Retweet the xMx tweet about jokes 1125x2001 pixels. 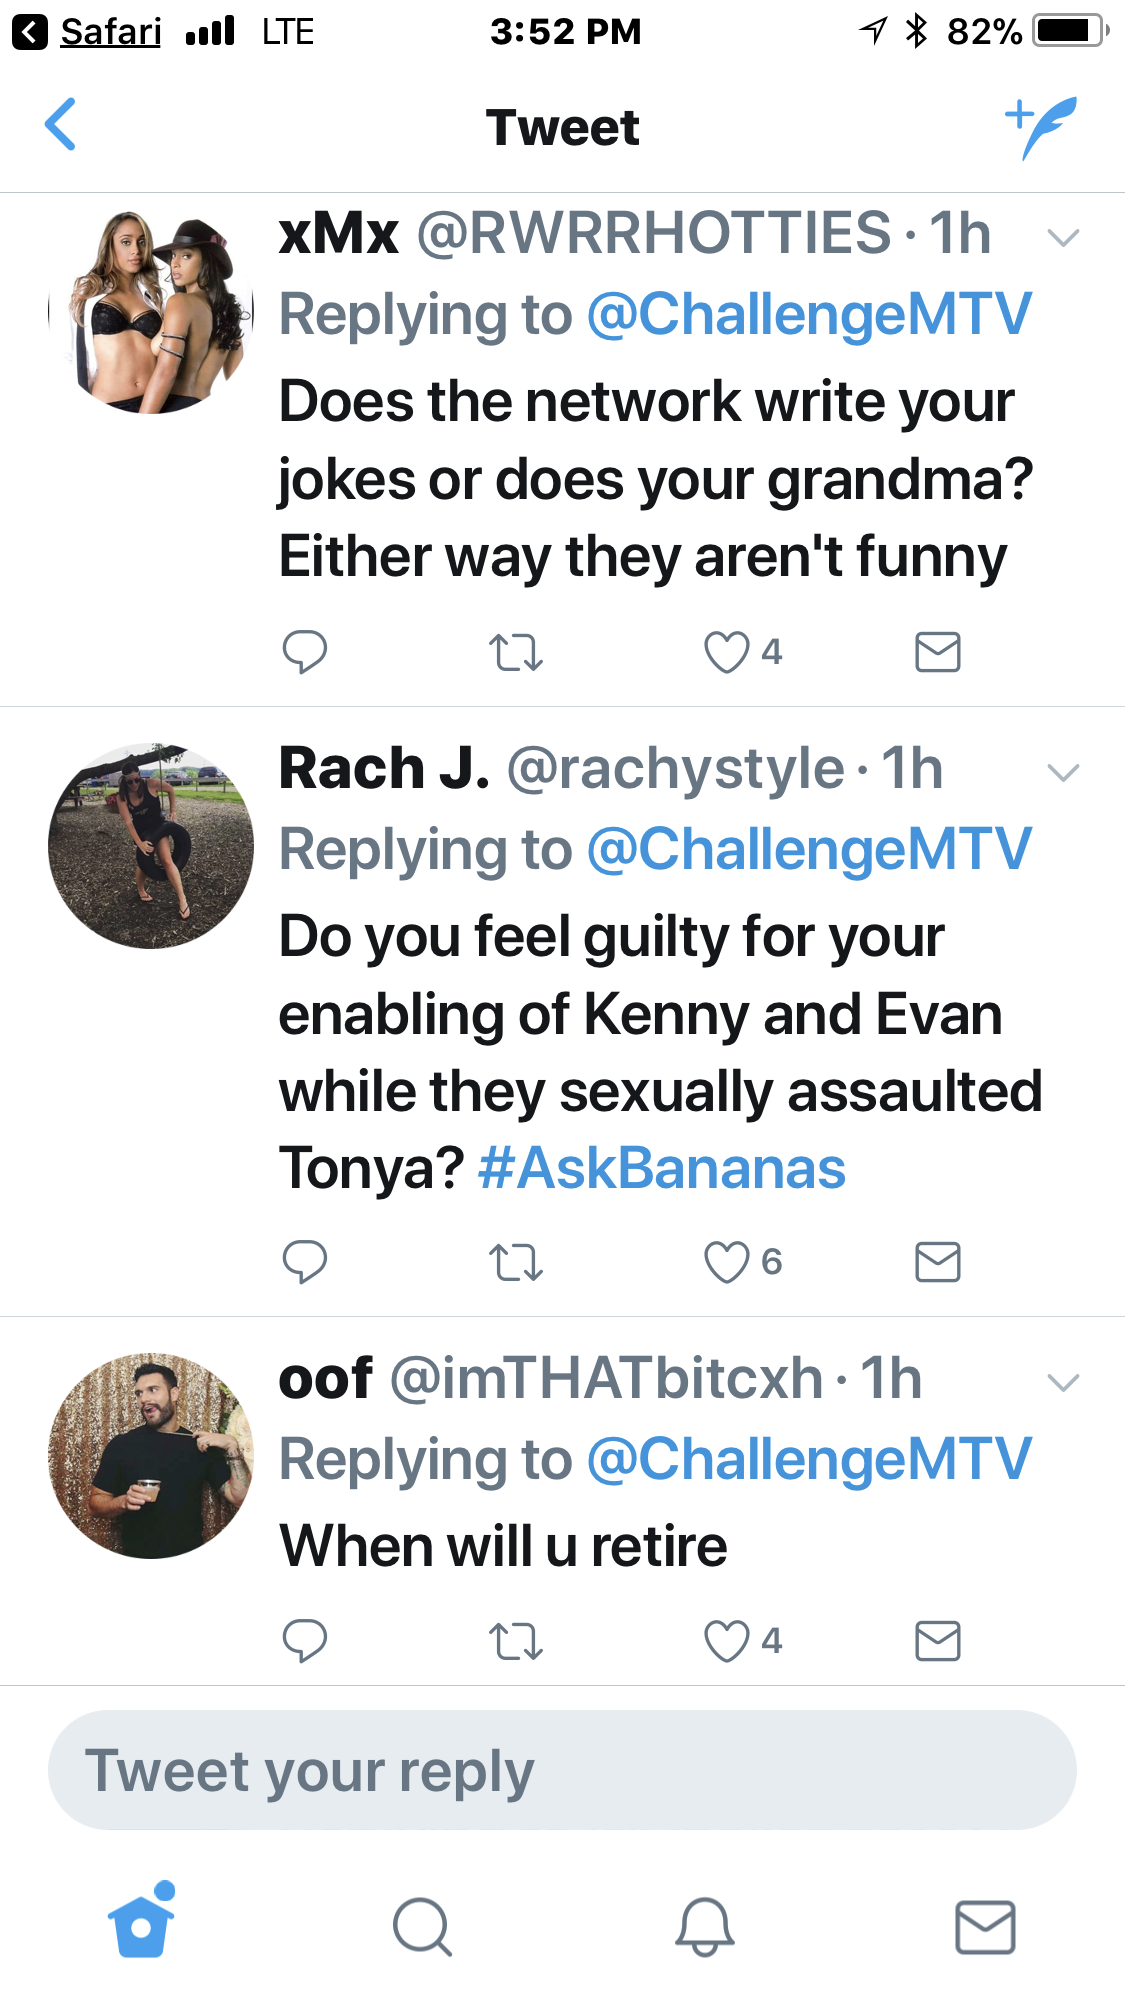[x=516, y=653]
